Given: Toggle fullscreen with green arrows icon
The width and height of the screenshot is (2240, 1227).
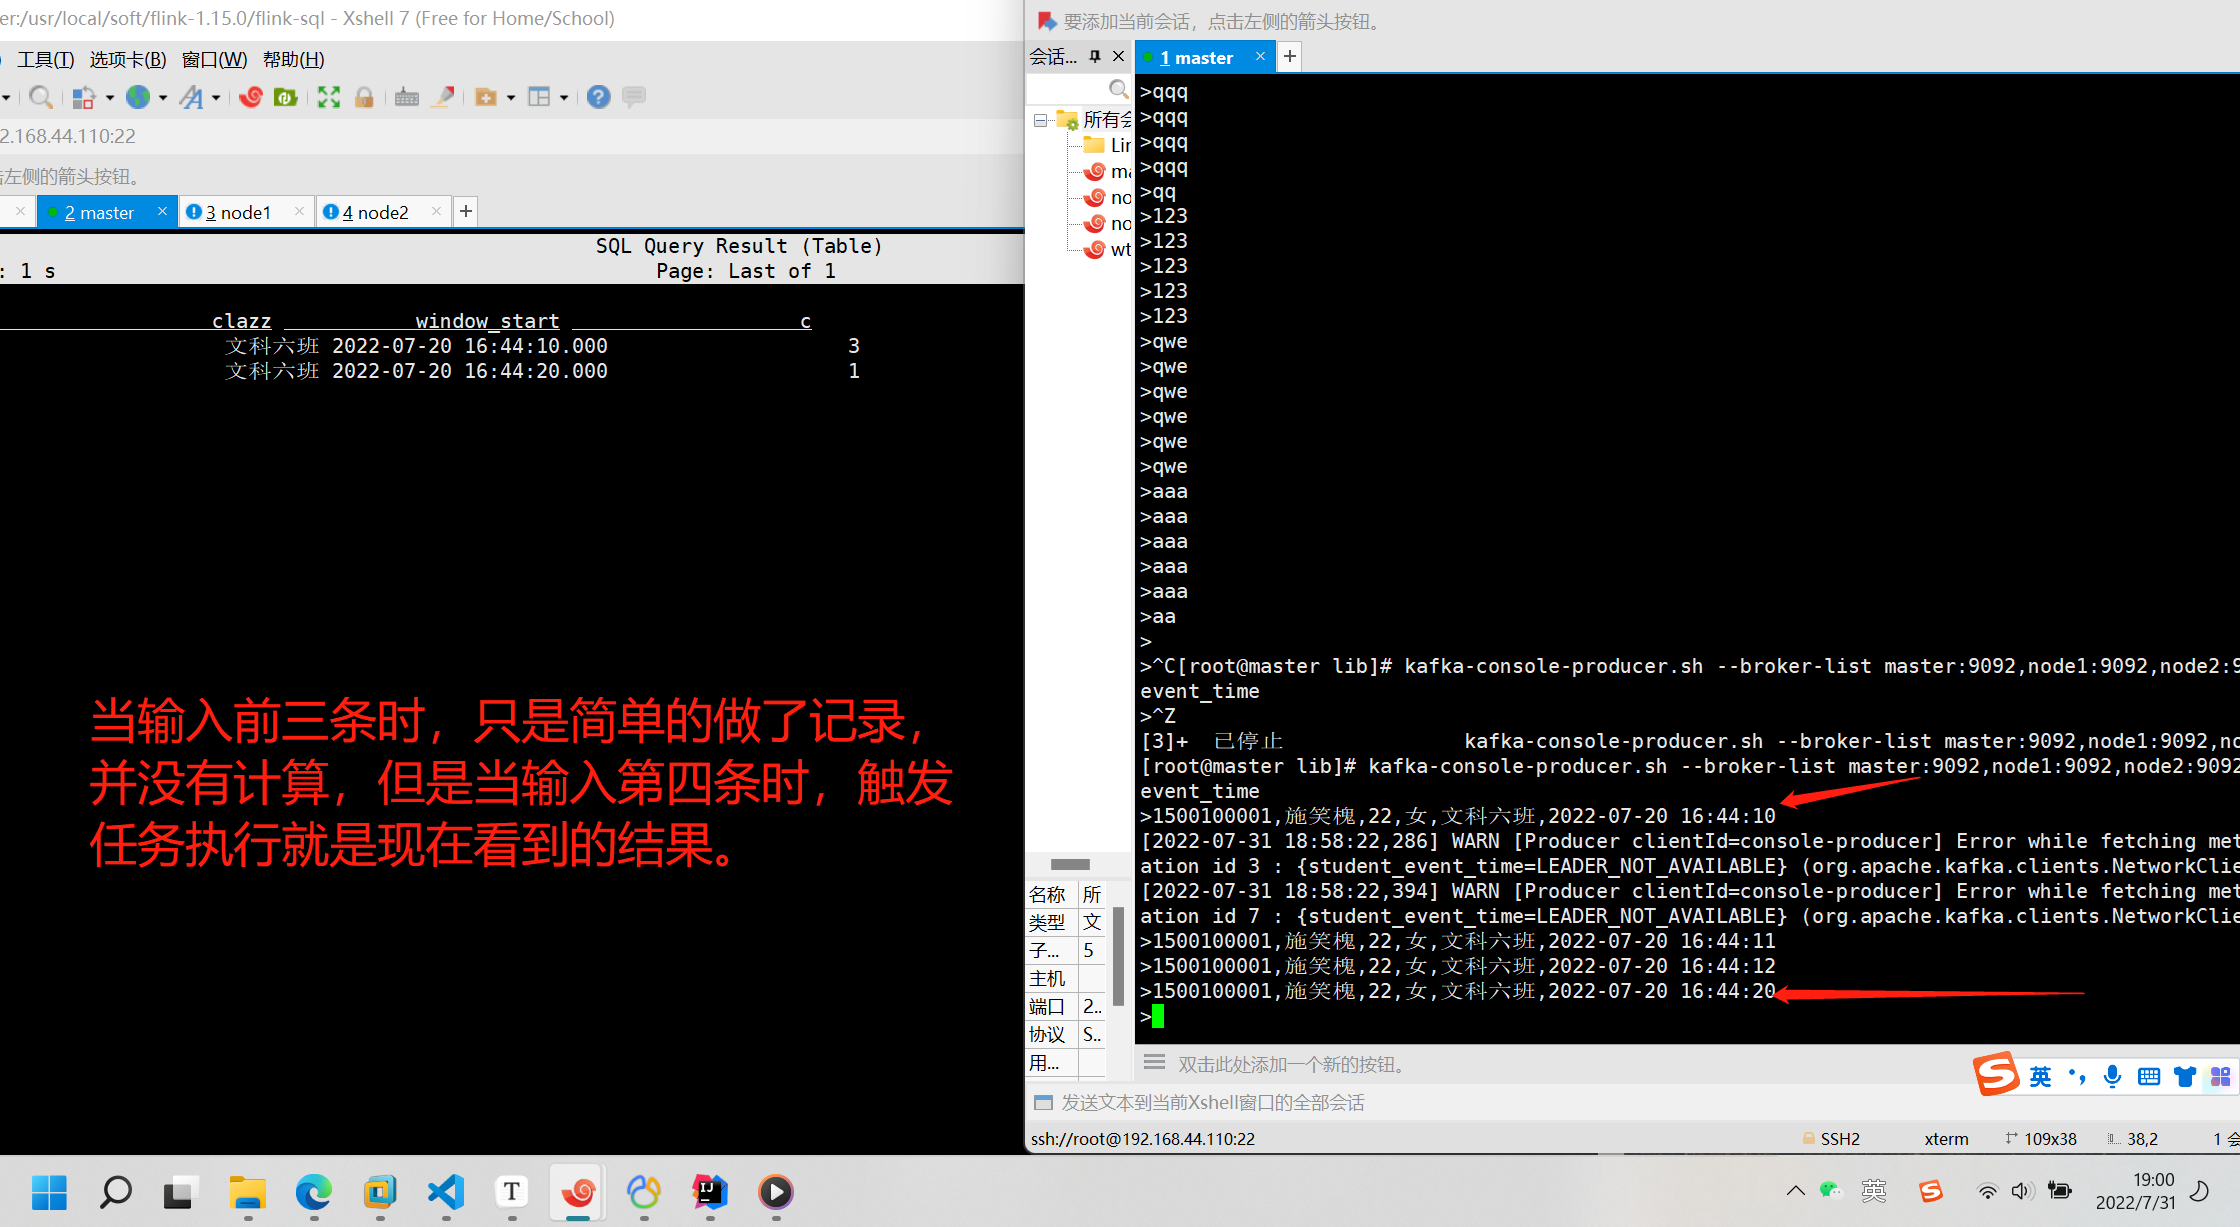Looking at the screenshot, I should [x=329, y=97].
